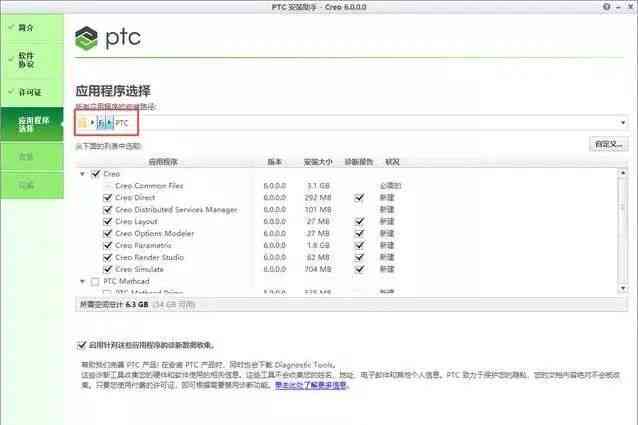This screenshot has width=638, height=425.
Task: Select the 应用程序选择 step
Action: (32, 124)
